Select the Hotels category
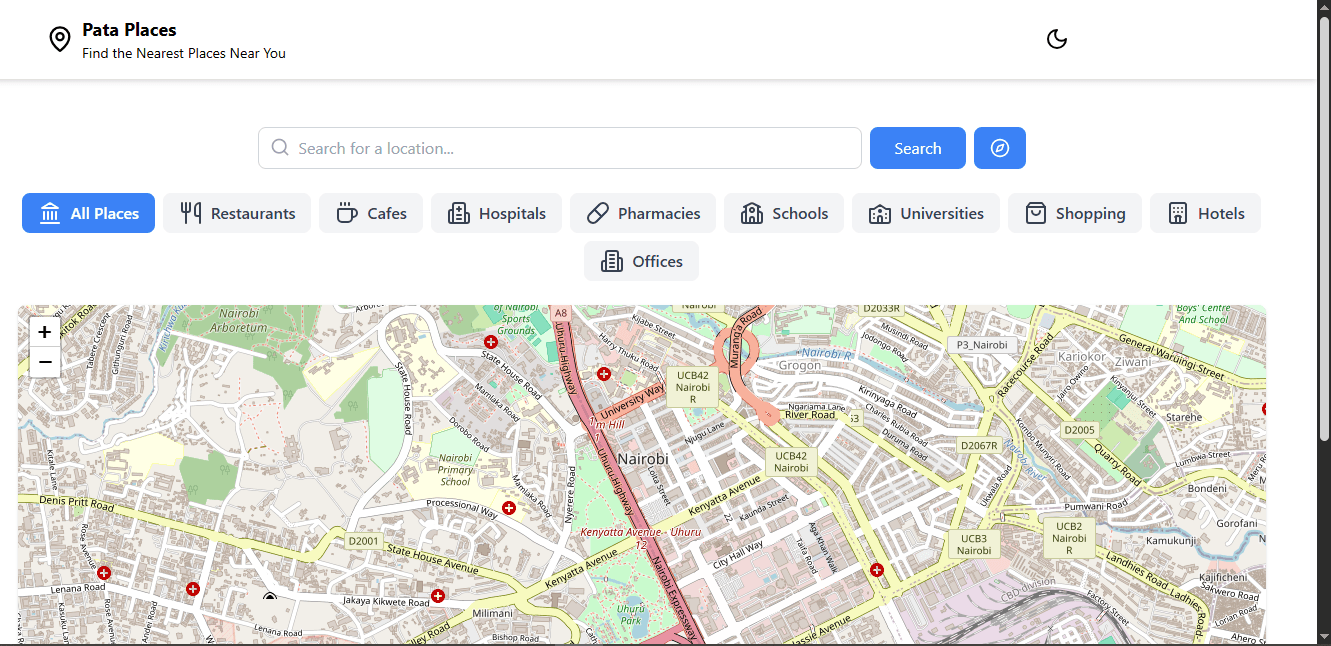This screenshot has width=1331, height=646. coord(1205,213)
